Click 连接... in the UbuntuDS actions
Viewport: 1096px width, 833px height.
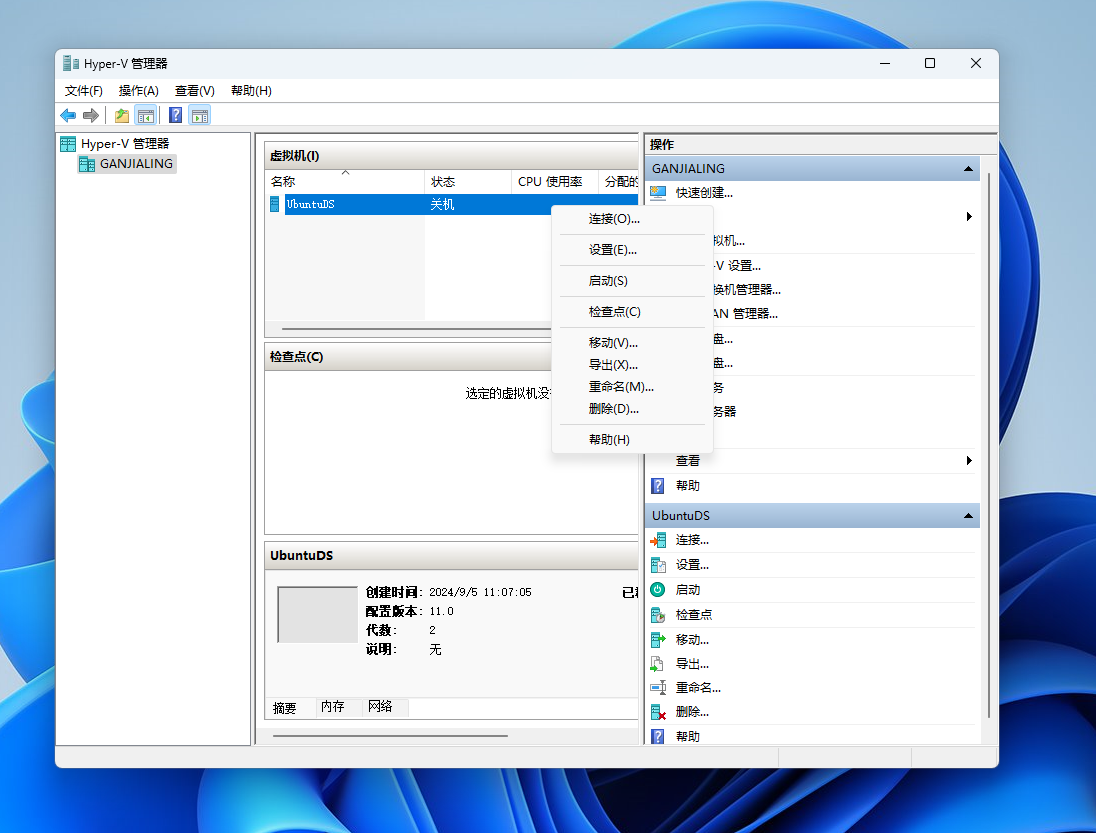point(692,540)
